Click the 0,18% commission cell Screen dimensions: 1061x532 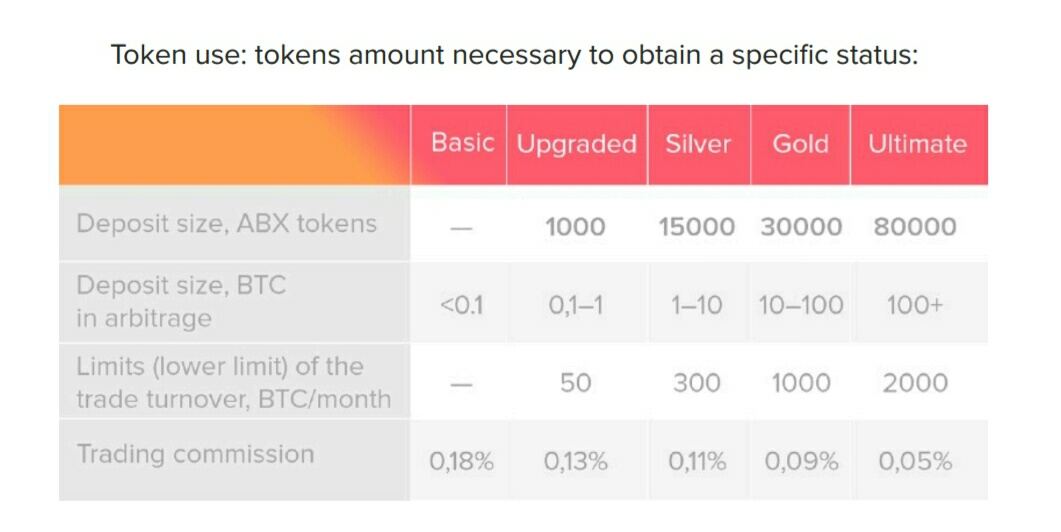click(461, 462)
